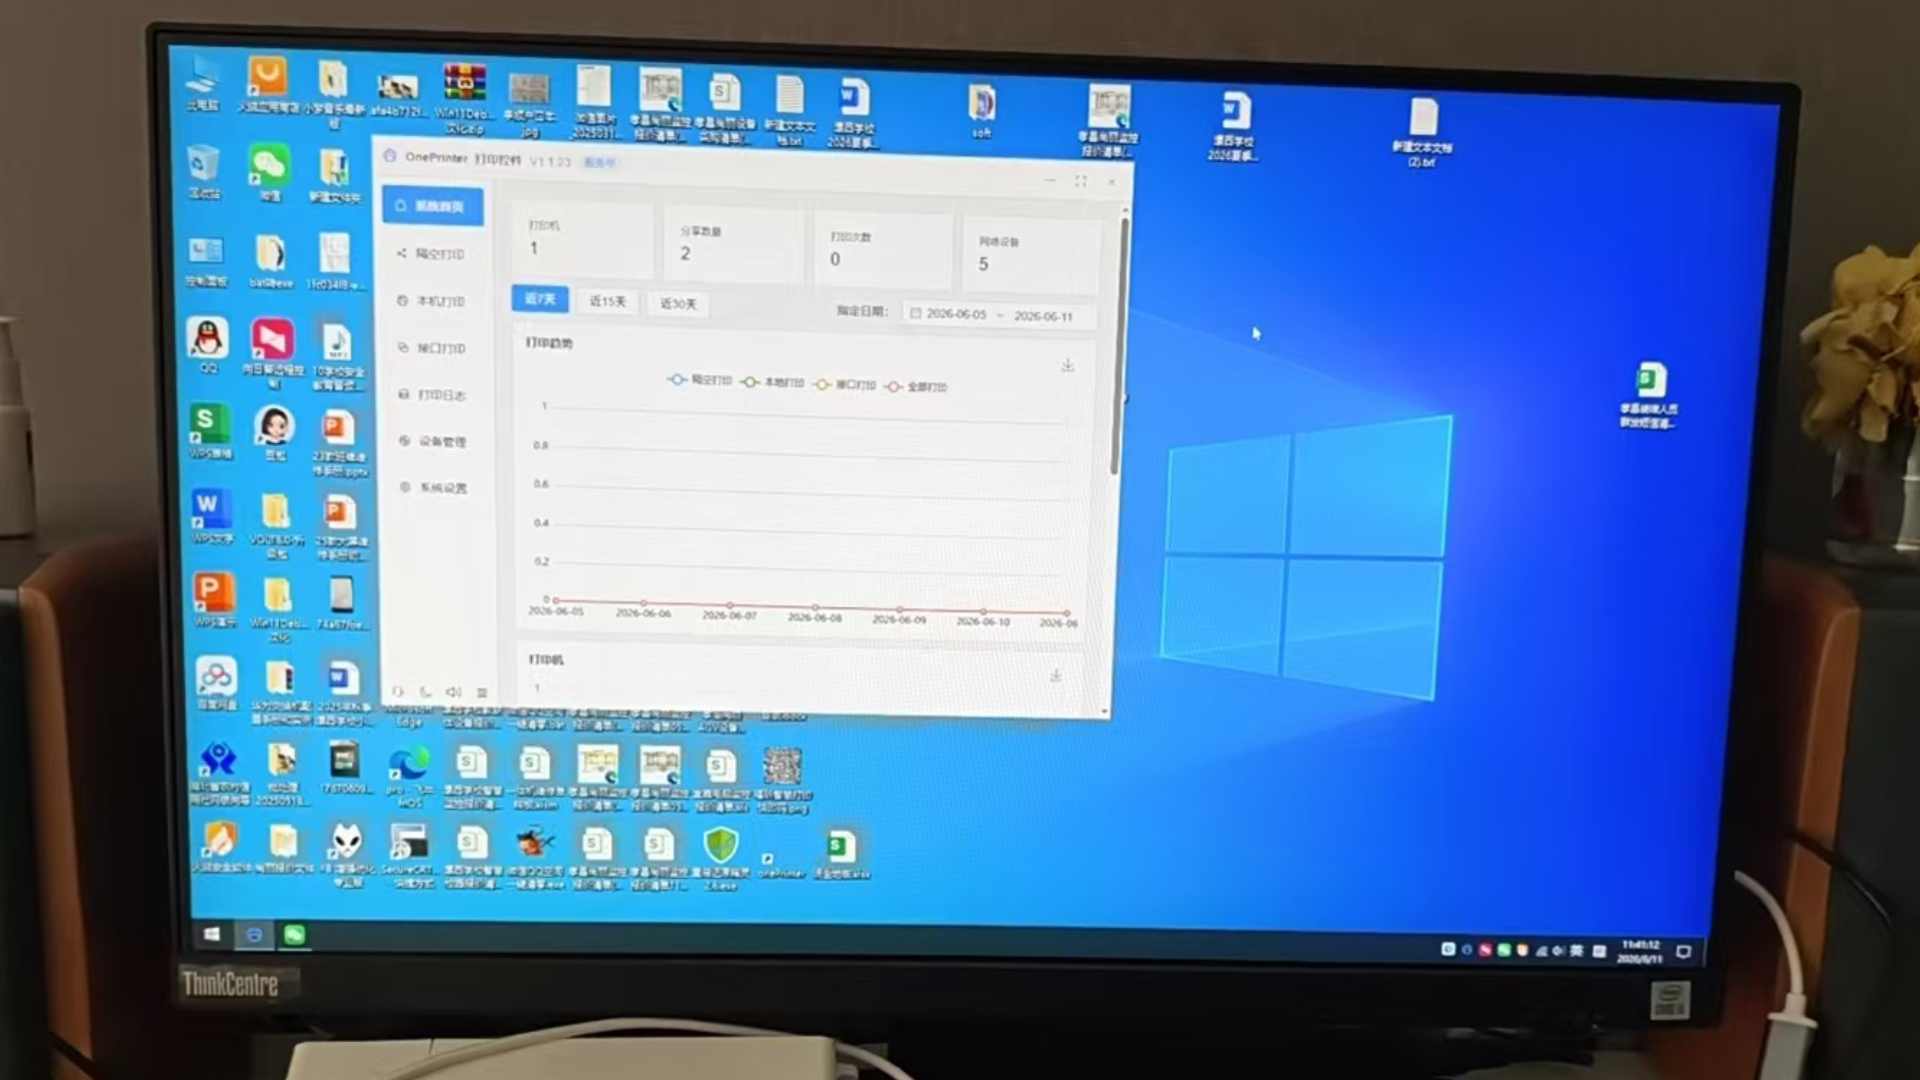
Task: Open 系统设置 in sidebar
Action: (x=434, y=488)
